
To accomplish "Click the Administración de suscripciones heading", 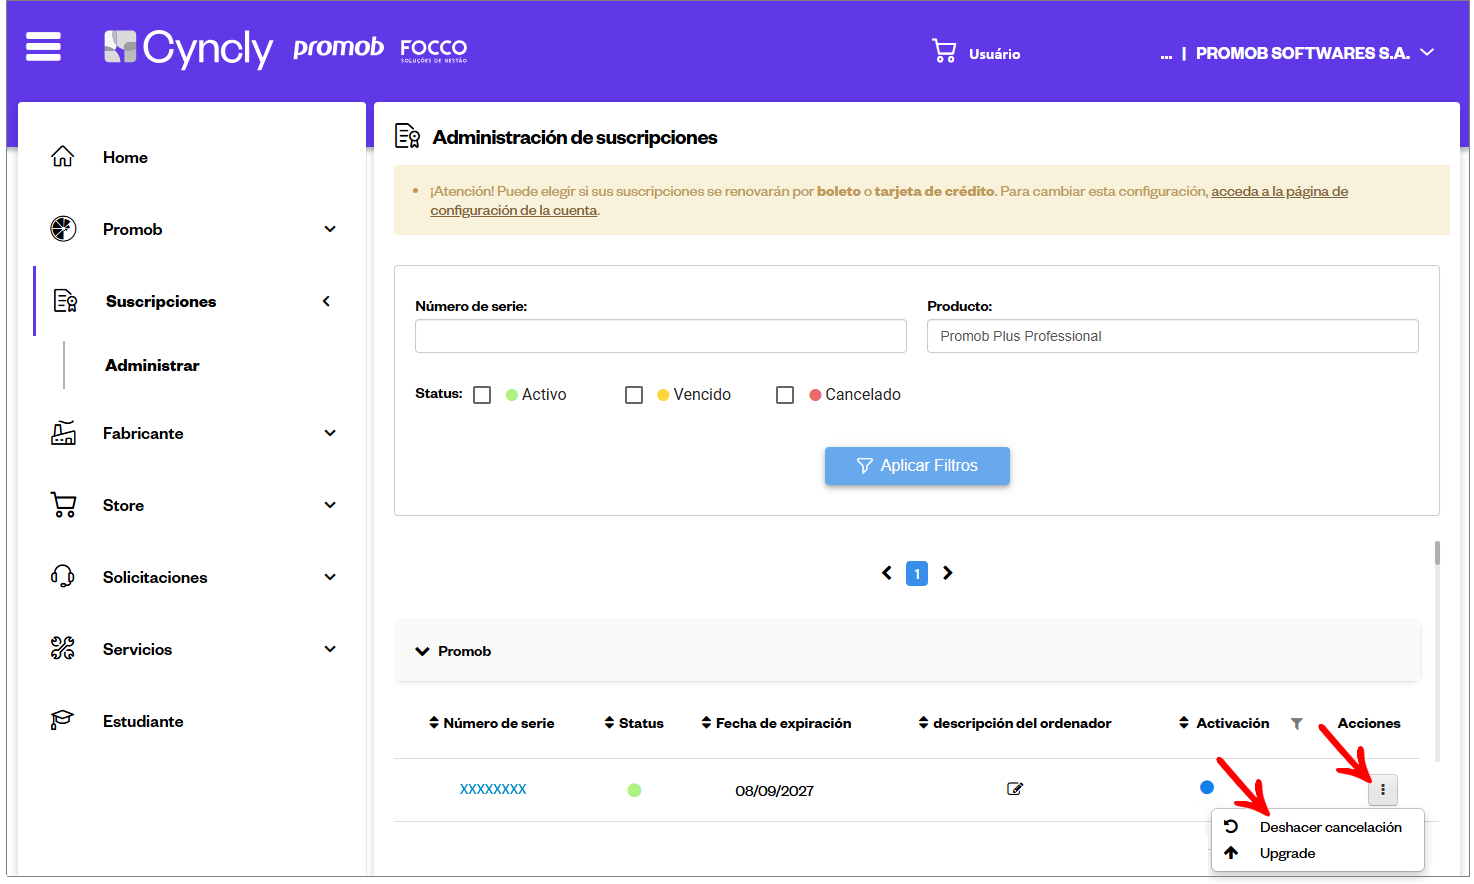I will pyautogui.click(x=575, y=137).
